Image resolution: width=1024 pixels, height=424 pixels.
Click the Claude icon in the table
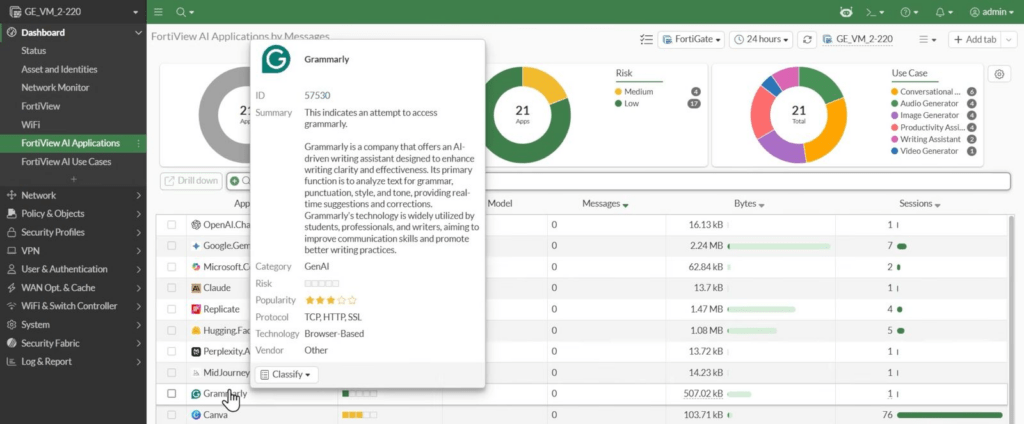pos(195,287)
